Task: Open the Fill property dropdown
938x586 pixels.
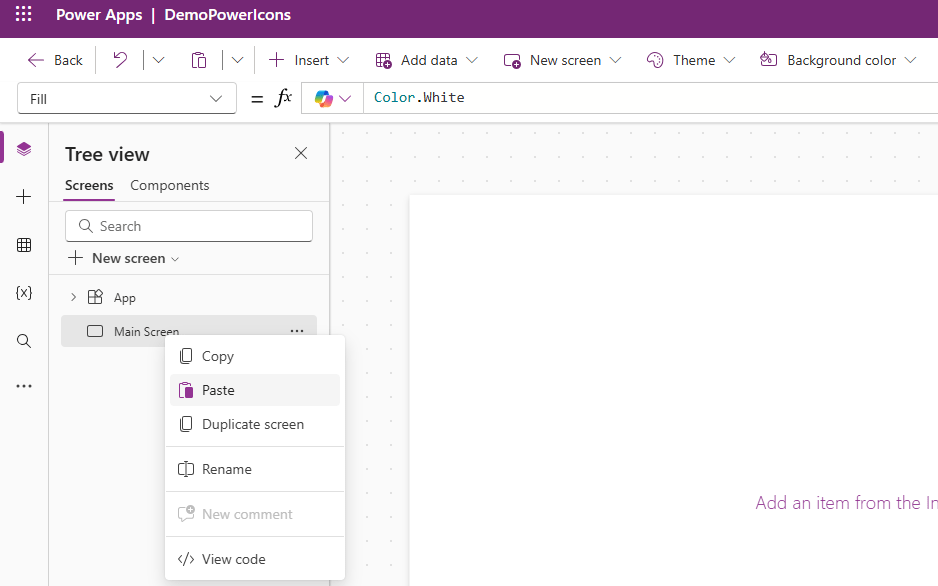Action: [127, 98]
